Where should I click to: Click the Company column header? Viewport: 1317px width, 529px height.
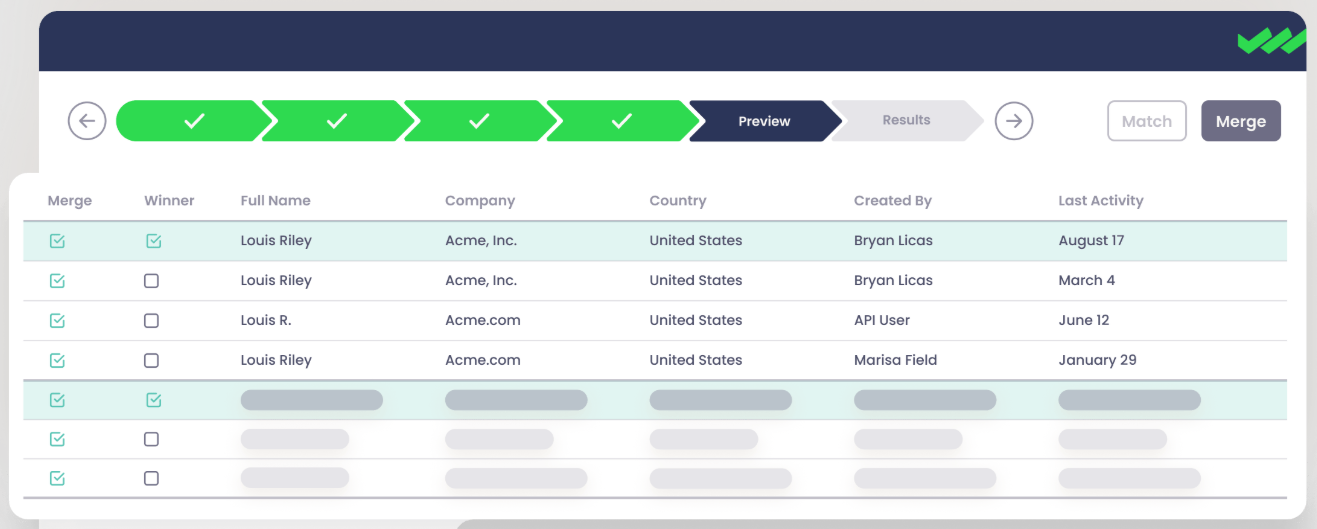480,200
